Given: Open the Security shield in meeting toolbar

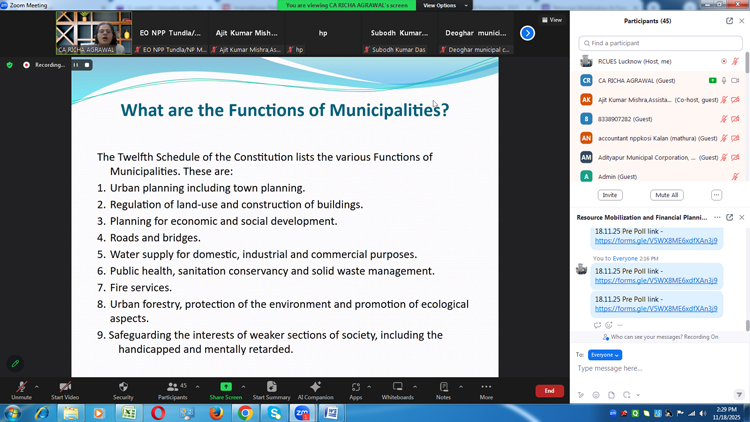Looking at the screenshot, I should (x=123, y=389).
